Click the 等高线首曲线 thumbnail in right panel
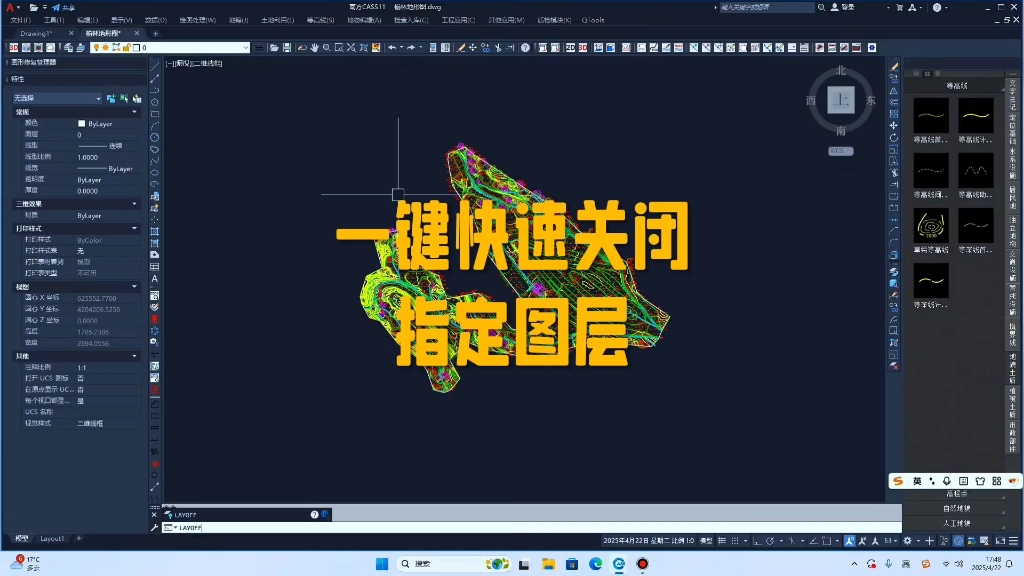The width and height of the screenshot is (1024, 576). 930,115
